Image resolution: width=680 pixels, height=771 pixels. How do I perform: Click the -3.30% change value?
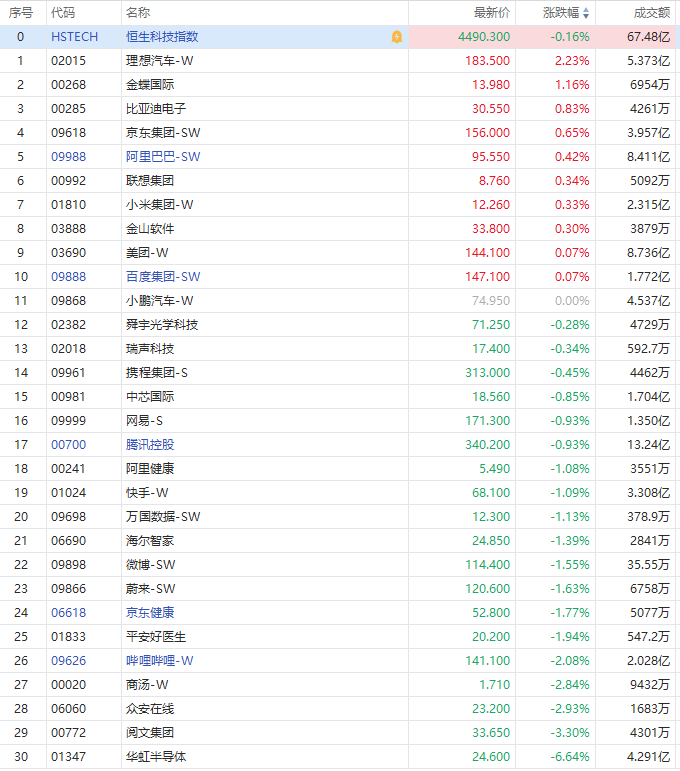[569, 733]
